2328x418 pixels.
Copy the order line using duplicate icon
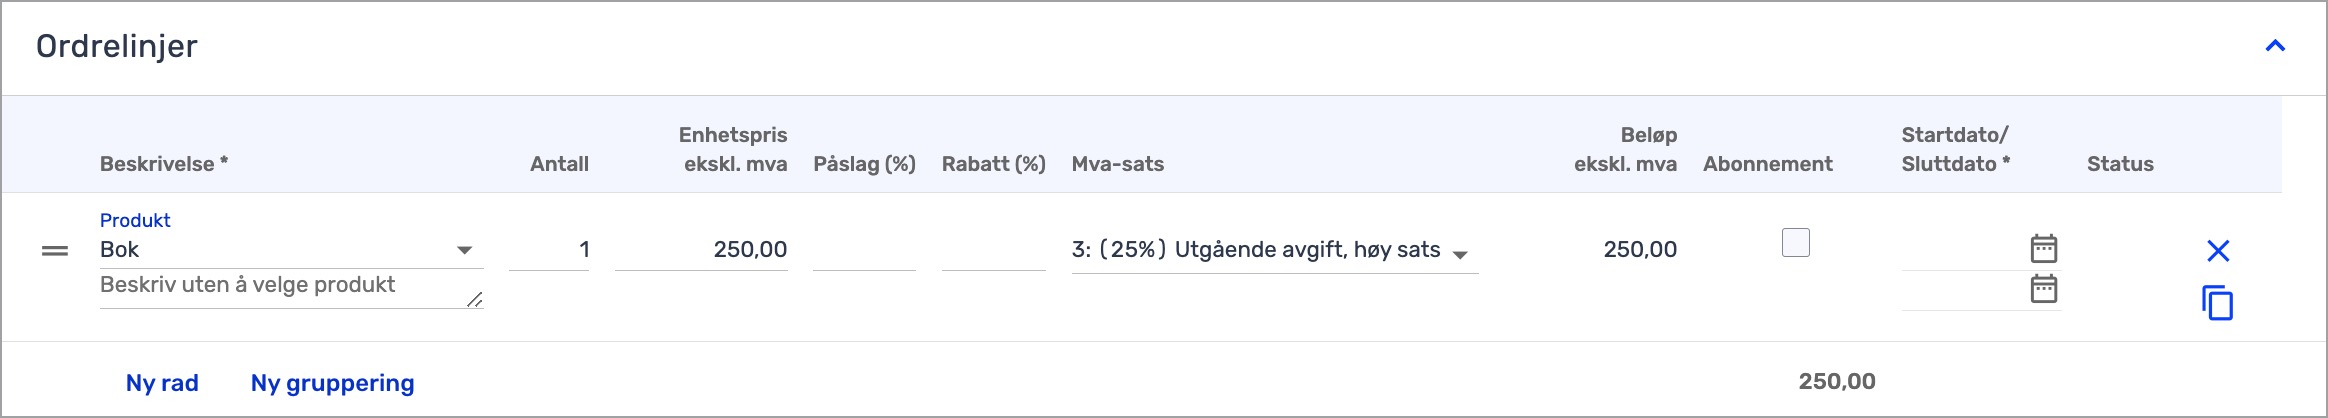click(2218, 302)
